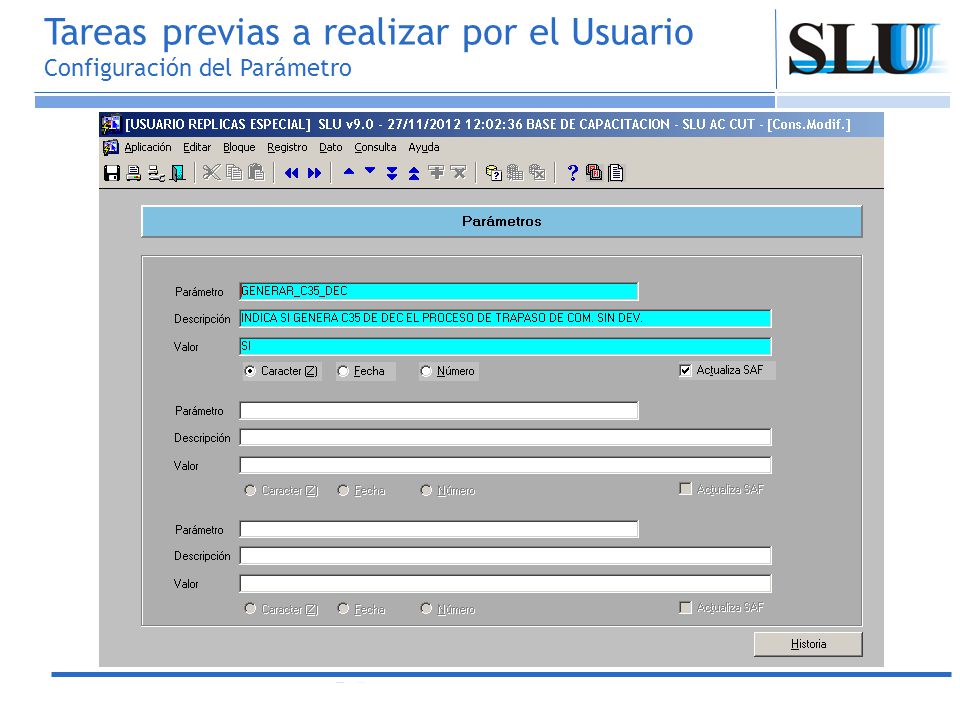Open the Editar menu
The height and width of the screenshot is (720, 960).
[x=197, y=148]
